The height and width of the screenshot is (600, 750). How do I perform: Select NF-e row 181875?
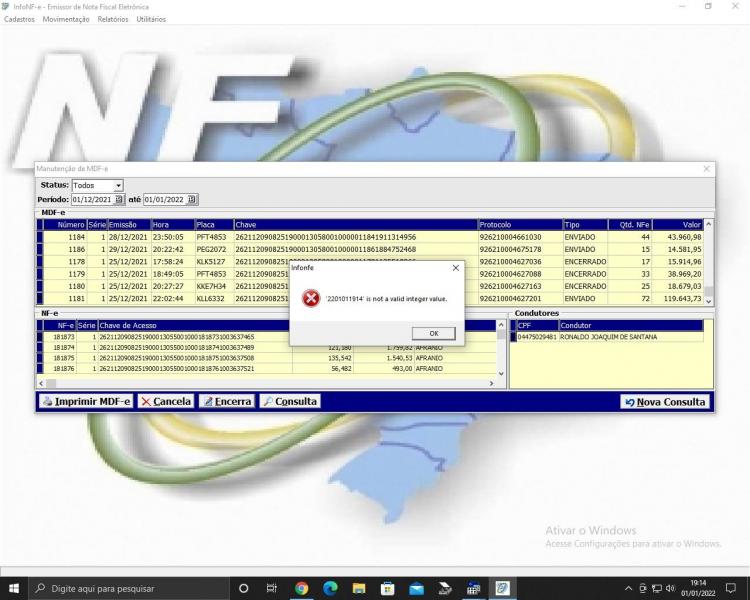pyautogui.click(x=266, y=358)
